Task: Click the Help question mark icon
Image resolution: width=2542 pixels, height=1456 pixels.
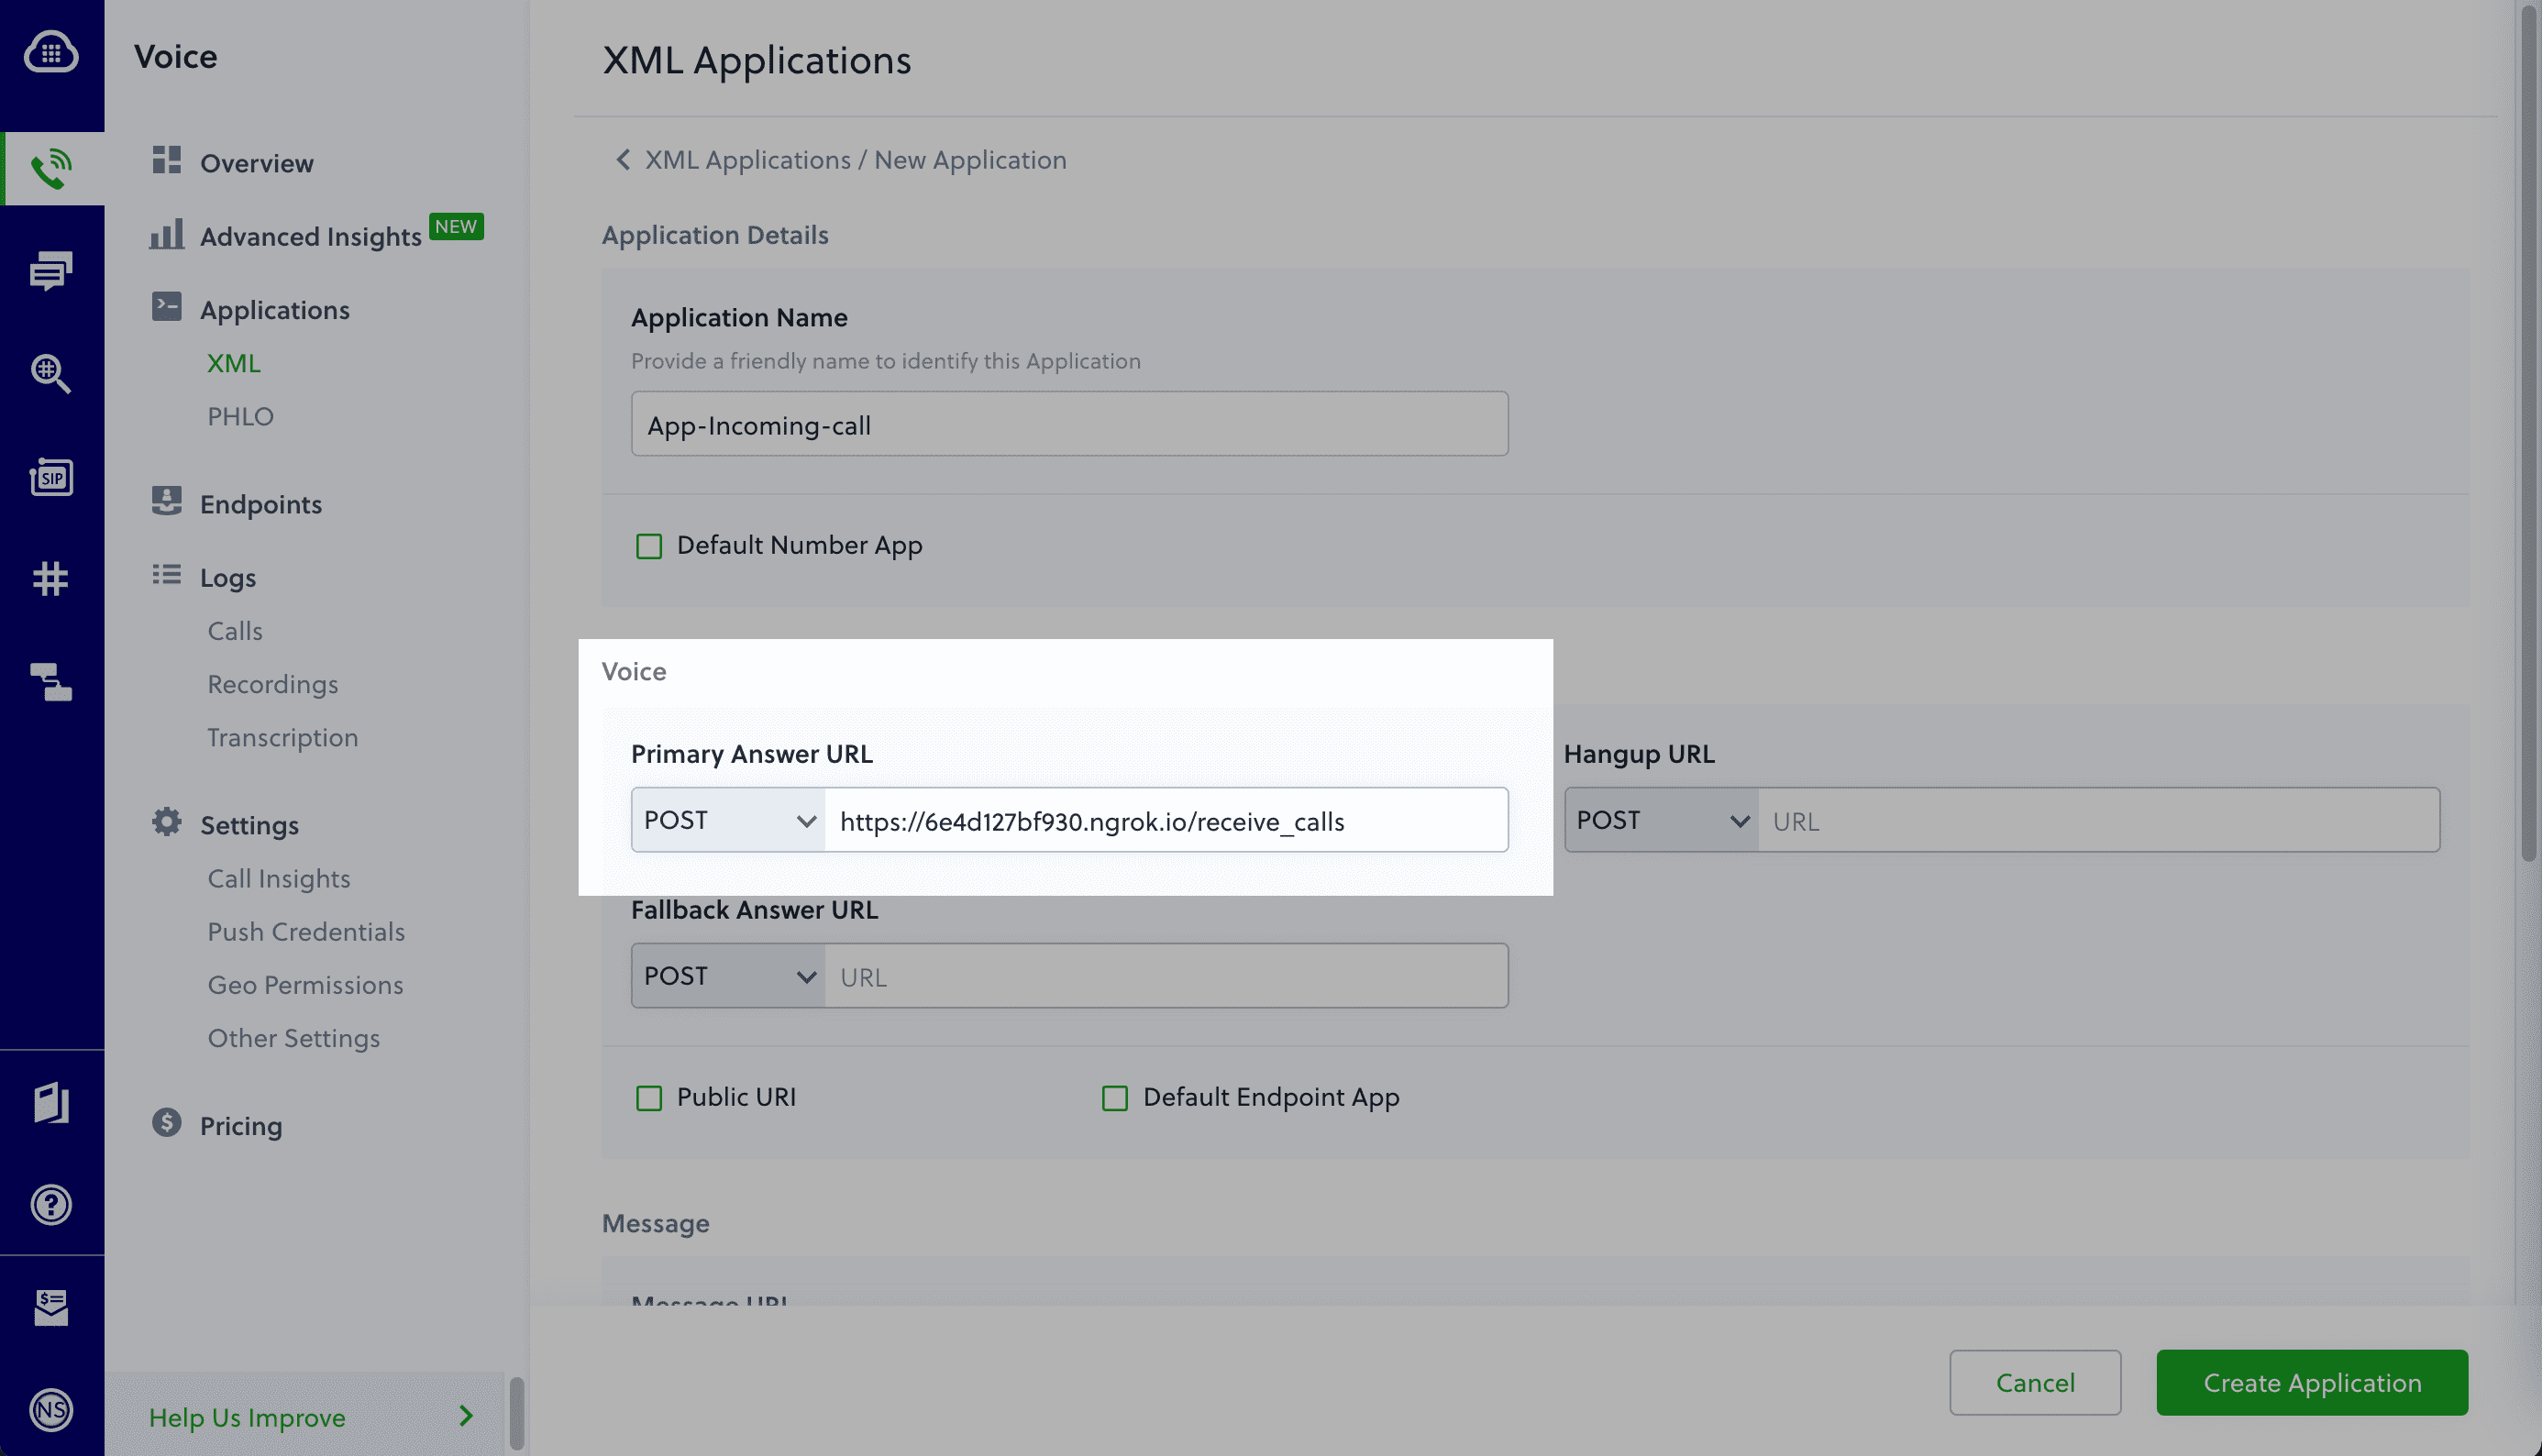Action: pos(50,1203)
